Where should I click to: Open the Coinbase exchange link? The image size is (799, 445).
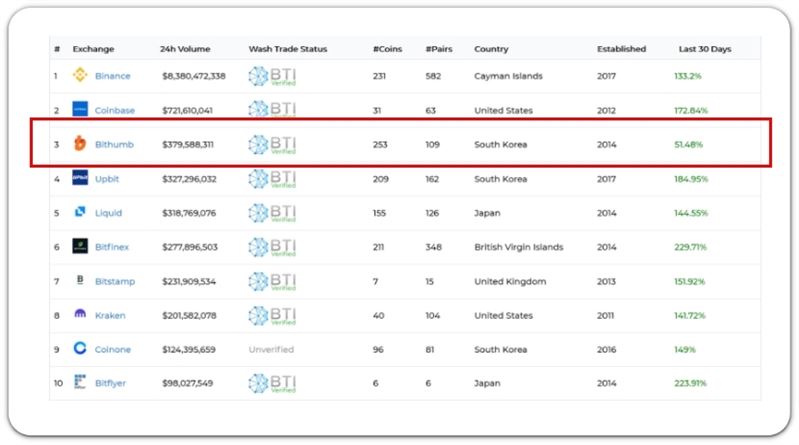[x=115, y=110]
